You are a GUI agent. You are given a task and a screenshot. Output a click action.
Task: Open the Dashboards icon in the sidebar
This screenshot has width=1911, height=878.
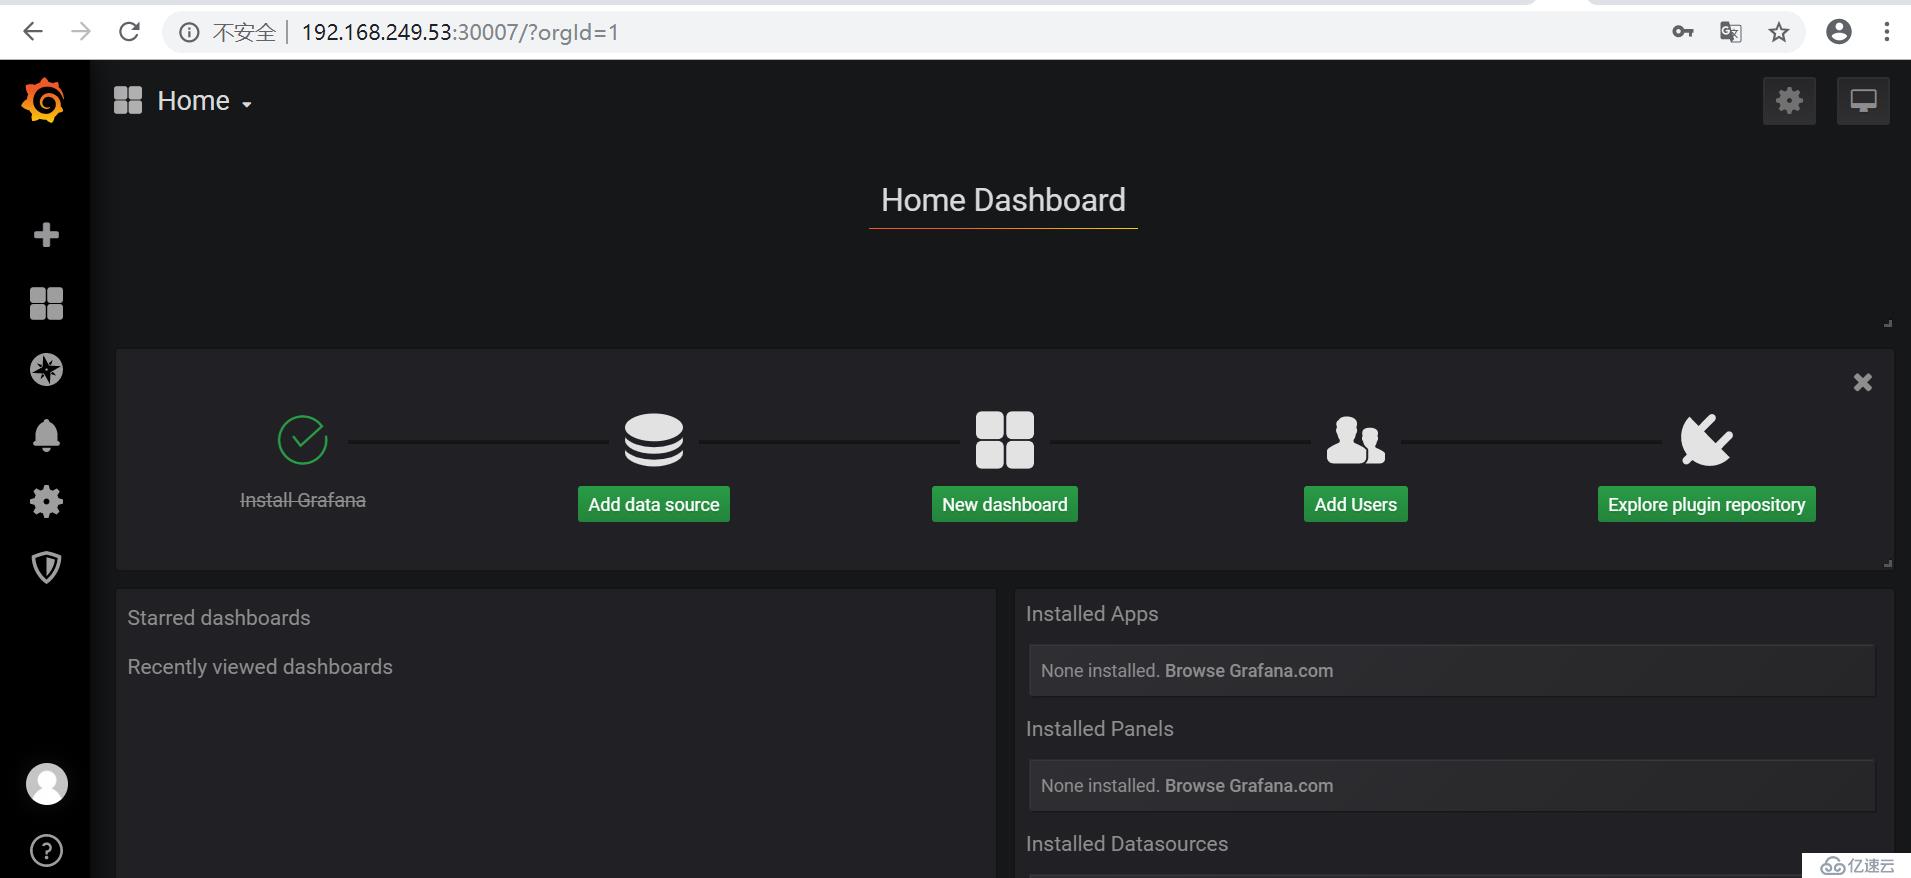[46, 303]
